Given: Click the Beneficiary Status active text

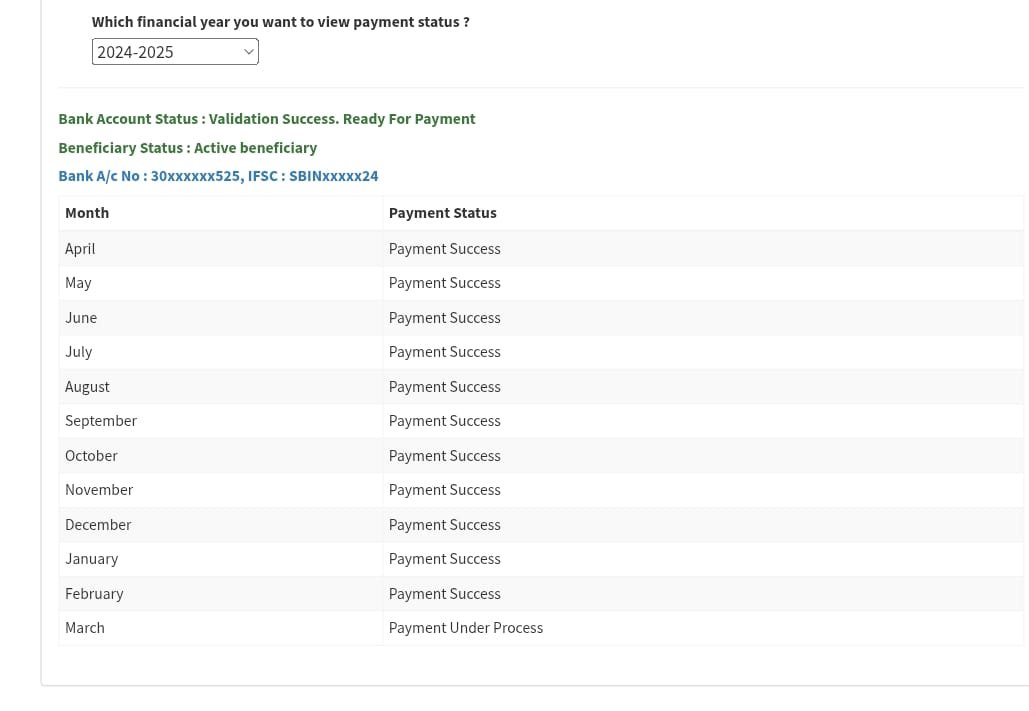Looking at the screenshot, I should [x=188, y=148].
